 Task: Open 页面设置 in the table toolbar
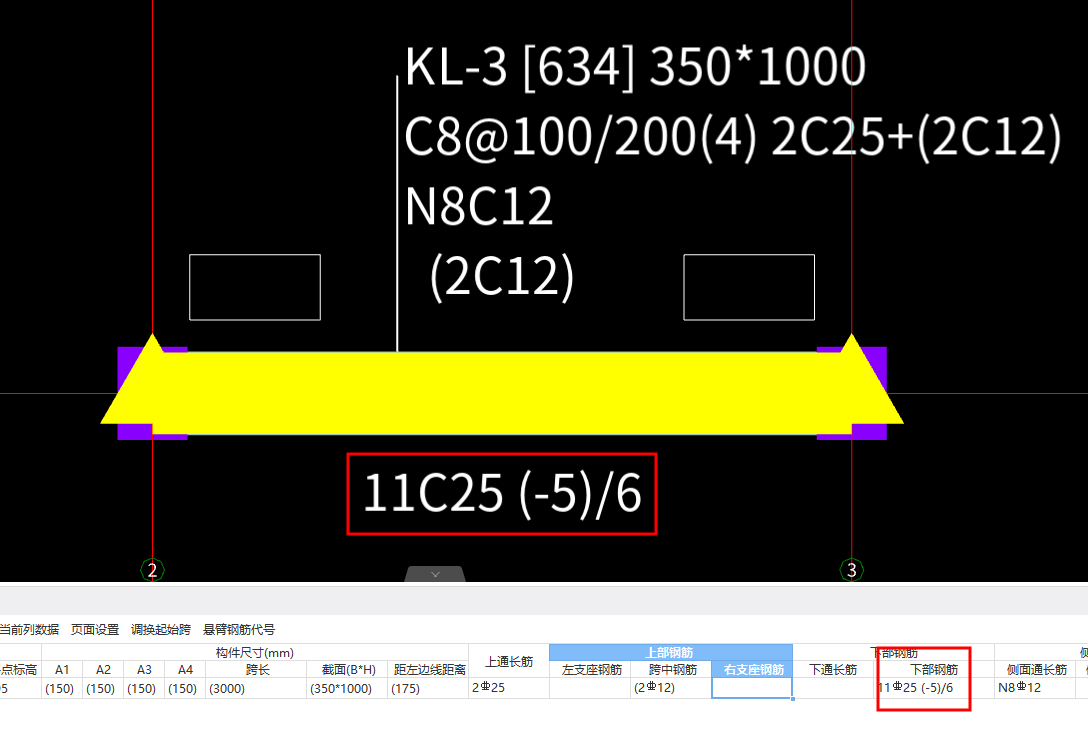[x=95, y=629]
